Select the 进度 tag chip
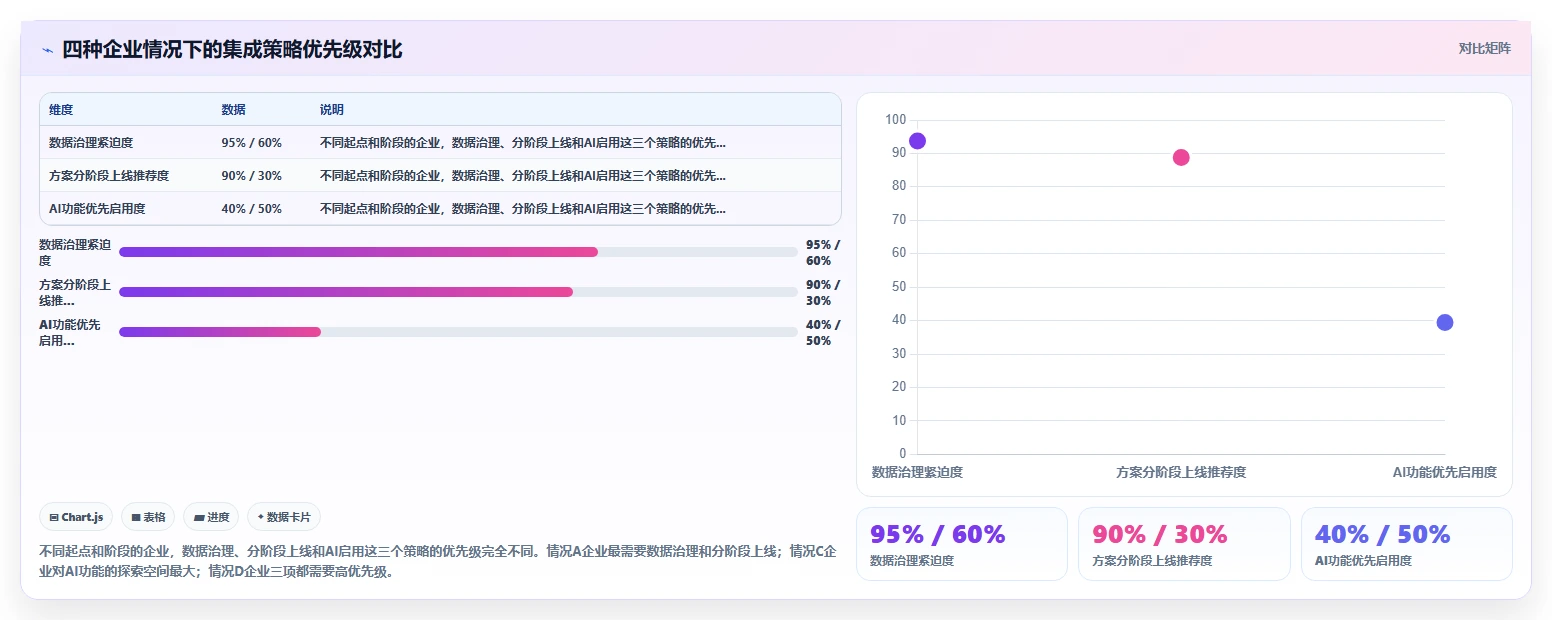The width and height of the screenshot is (1552, 620). click(211, 517)
